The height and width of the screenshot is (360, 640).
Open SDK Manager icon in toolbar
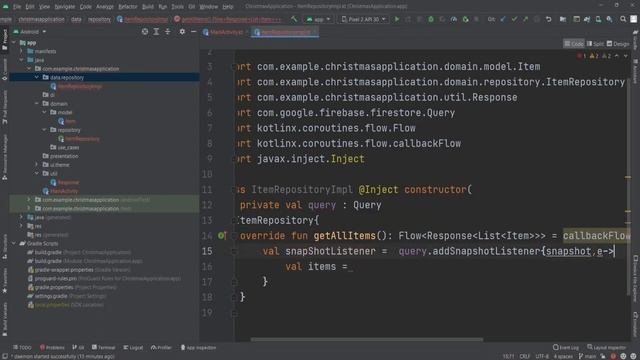click(609, 19)
